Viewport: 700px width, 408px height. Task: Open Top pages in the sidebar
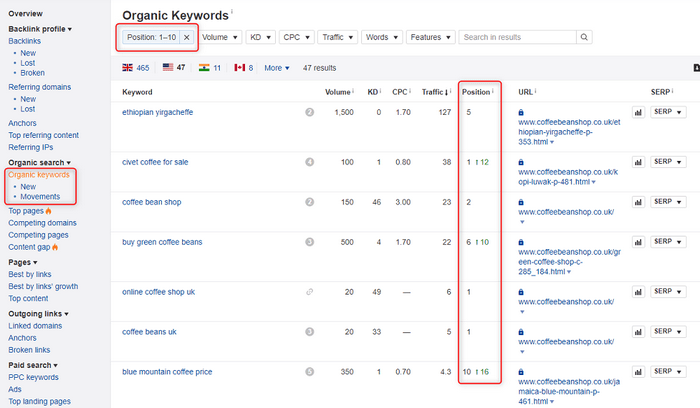click(x=26, y=211)
